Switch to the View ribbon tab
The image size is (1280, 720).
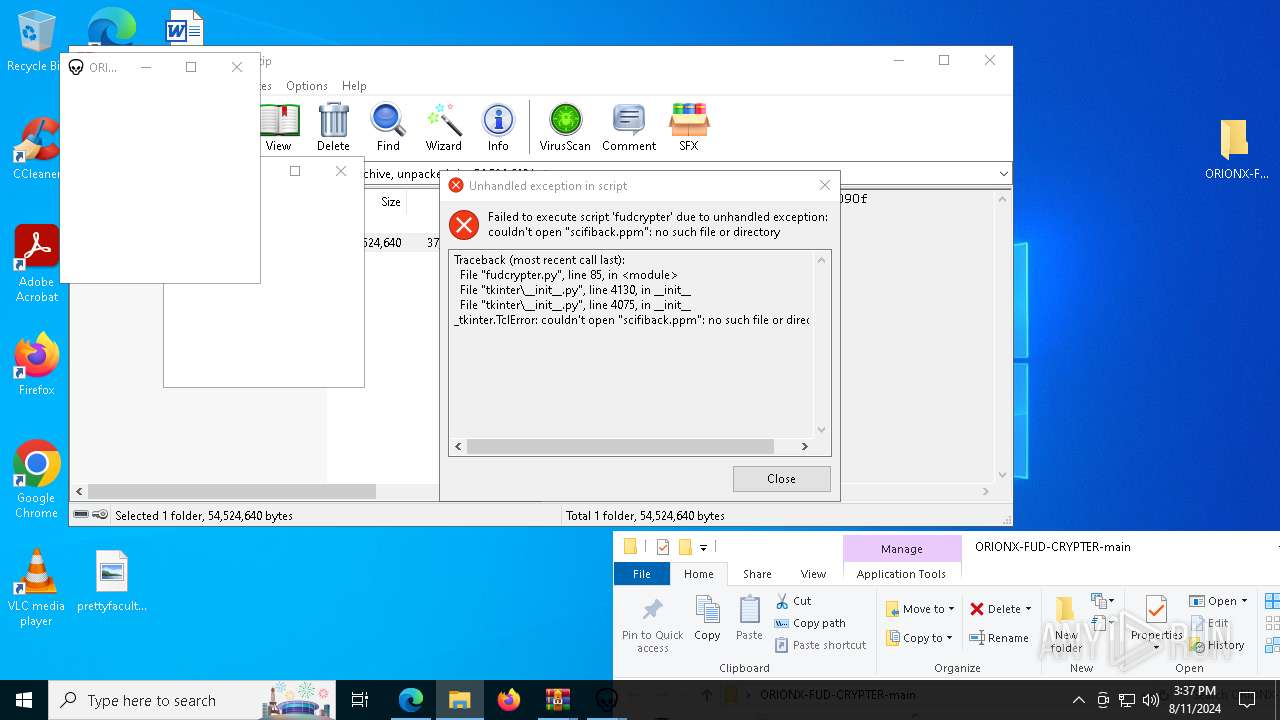coord(813,574)
